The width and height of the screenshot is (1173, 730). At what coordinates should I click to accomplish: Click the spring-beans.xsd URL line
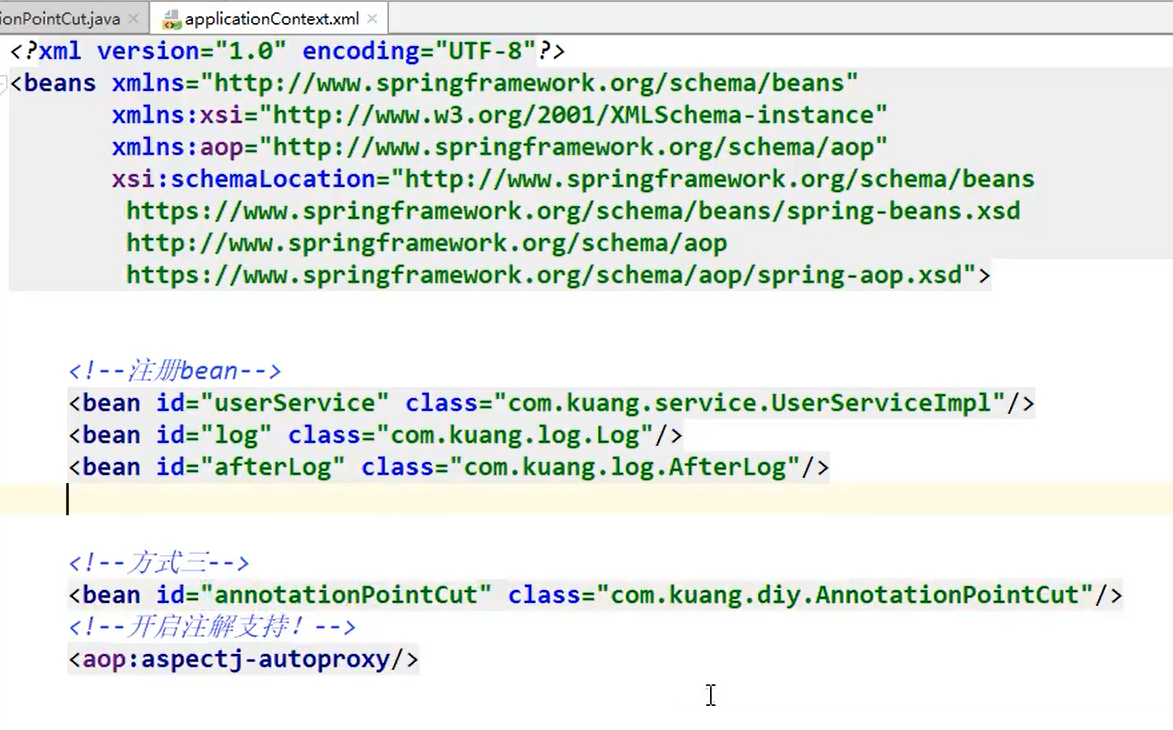573,212
